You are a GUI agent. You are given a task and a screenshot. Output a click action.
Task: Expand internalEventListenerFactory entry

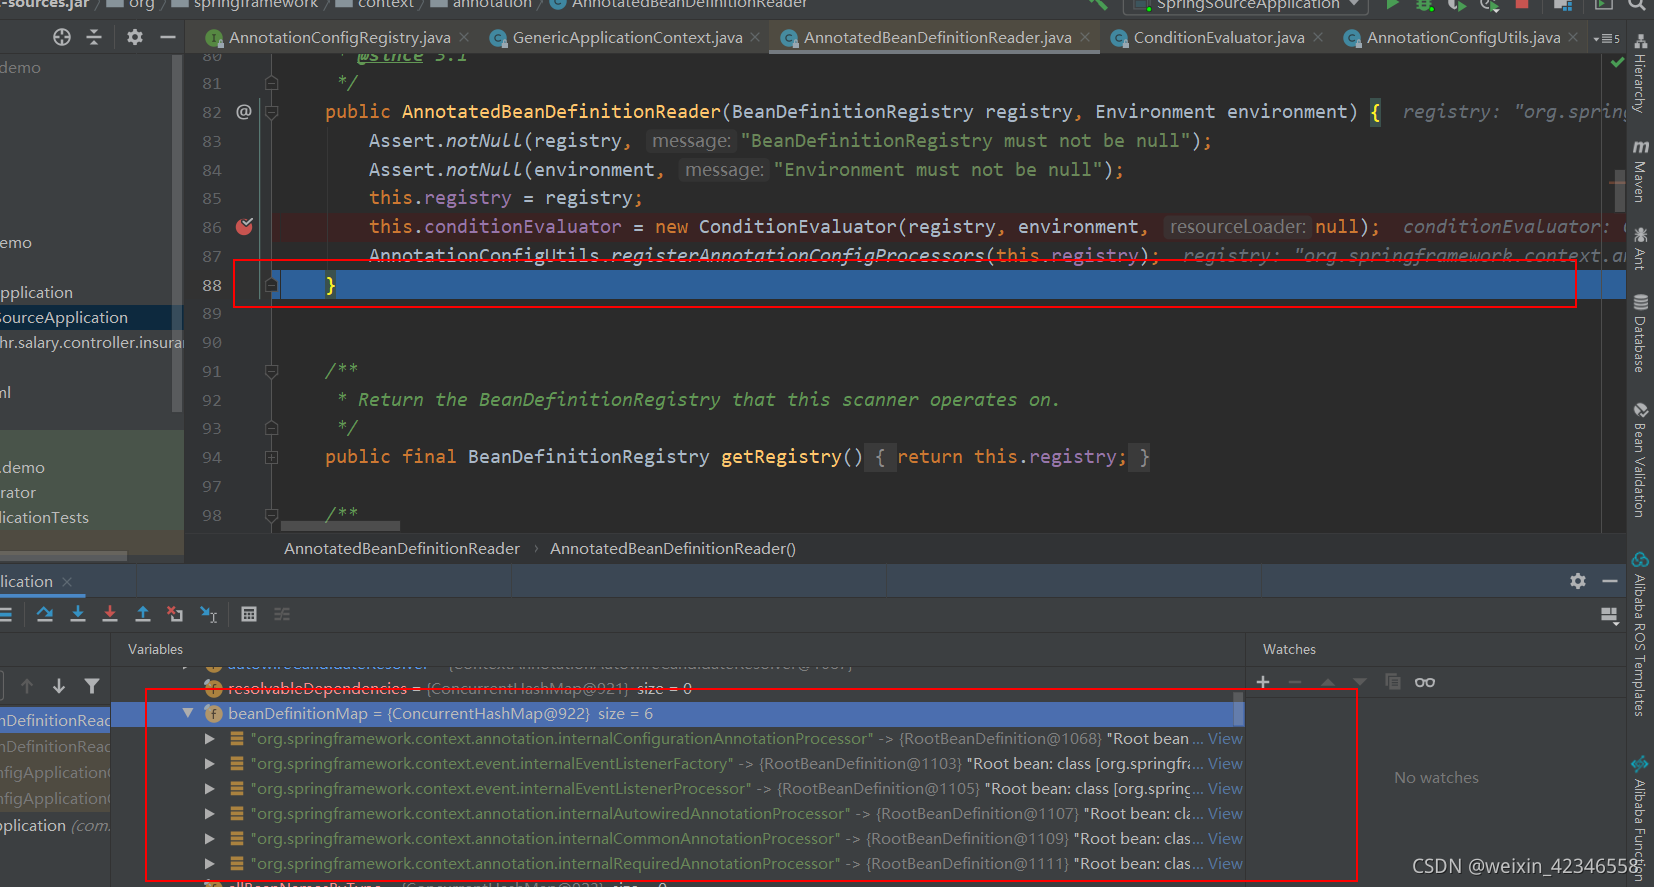209,764
